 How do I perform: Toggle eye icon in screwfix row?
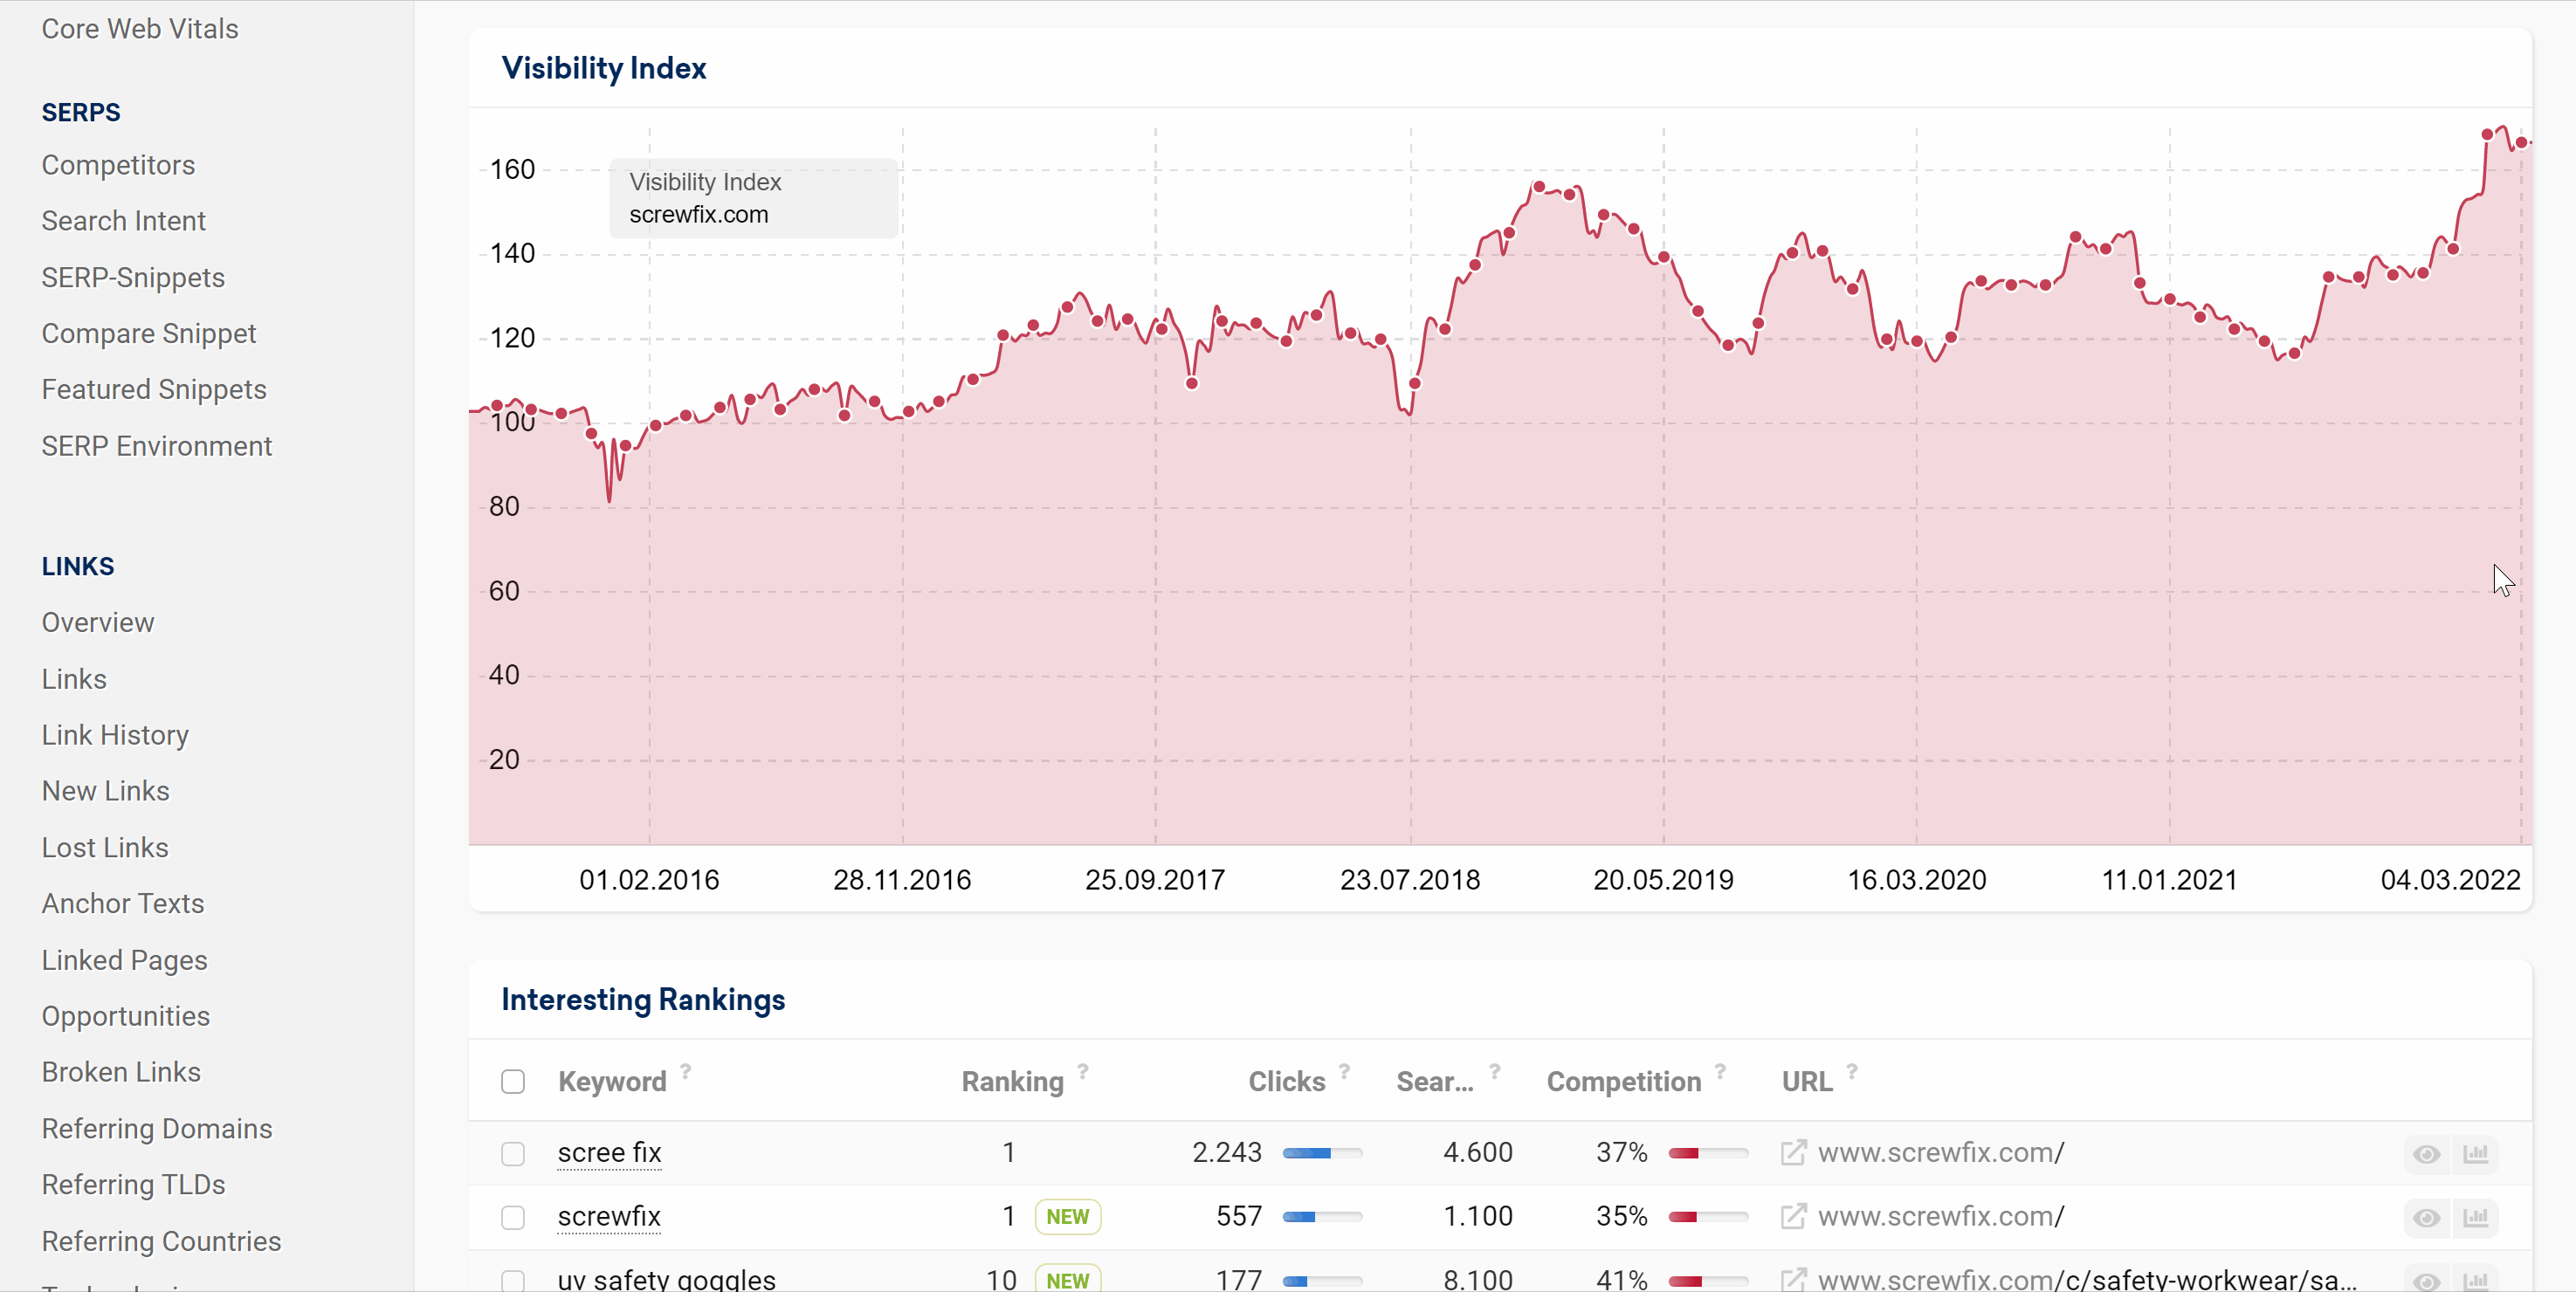point(2426,1218)
